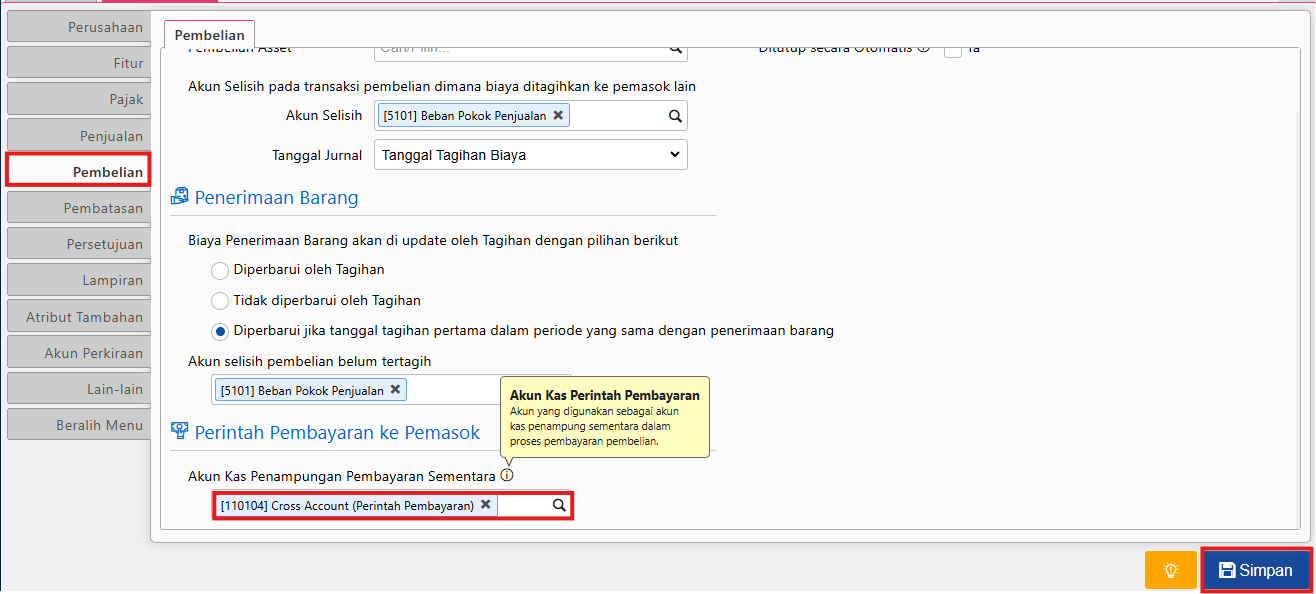Remove the Beban Pokok Penjualan tag from Akun Selisih
The image size is (1316, 594).
(558, 115)
